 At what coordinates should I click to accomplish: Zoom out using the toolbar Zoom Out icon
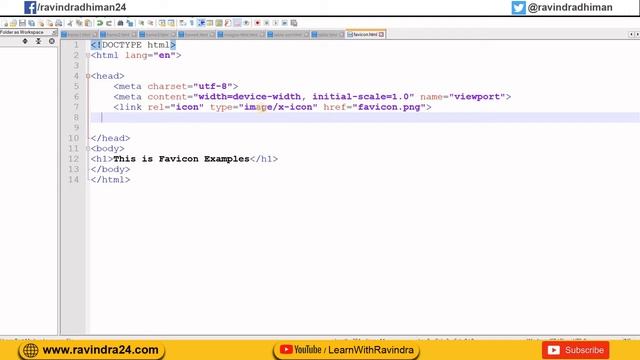(150, 23)
